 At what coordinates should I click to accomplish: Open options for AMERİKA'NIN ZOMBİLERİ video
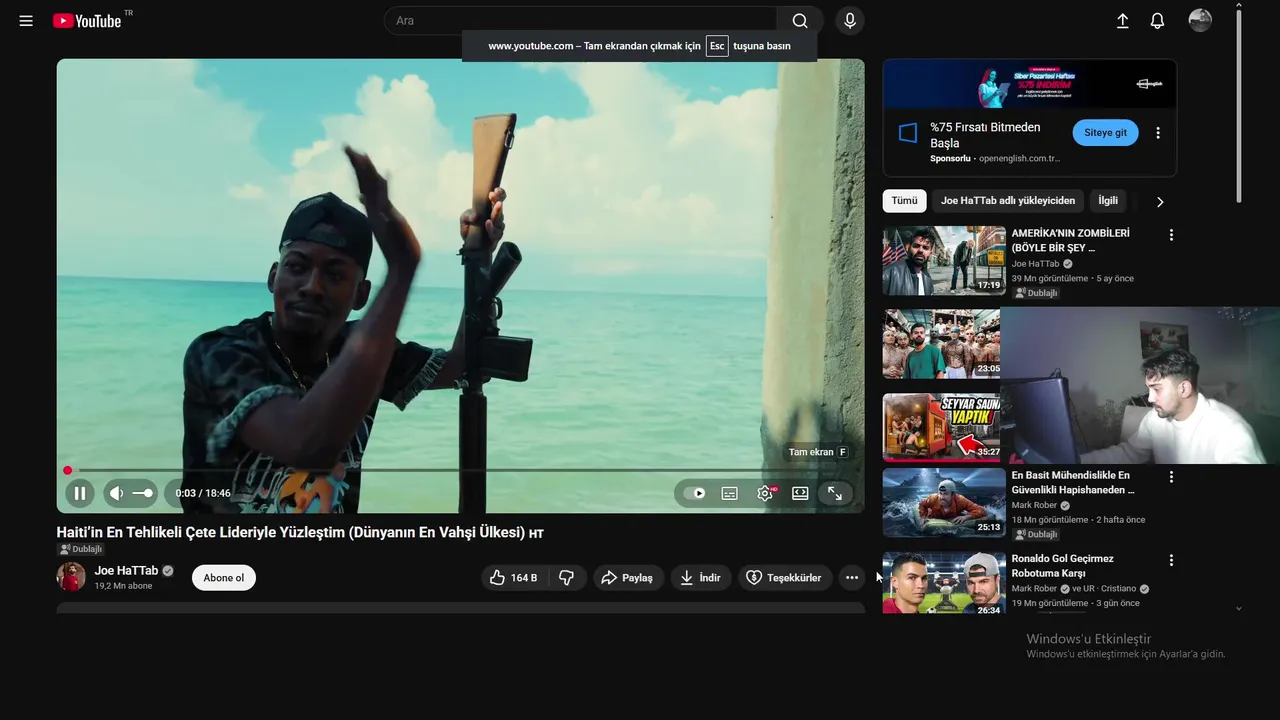[x=1171, y=235]
